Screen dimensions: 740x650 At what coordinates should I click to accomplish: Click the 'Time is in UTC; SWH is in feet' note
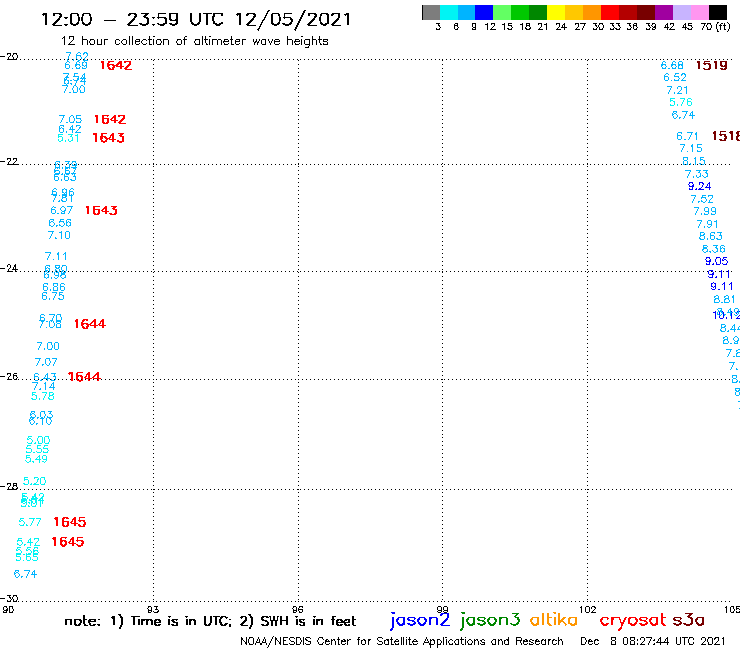(x=210, y=621)
